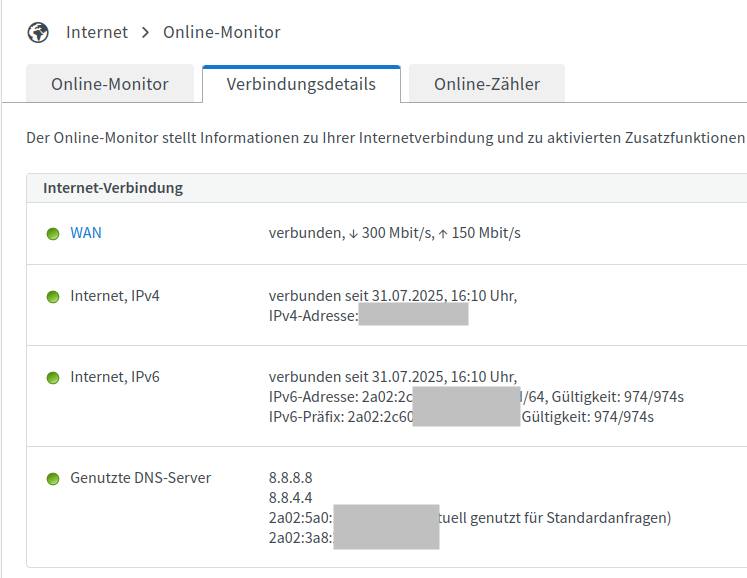This screenshot has width=747, height=578.
Task: Open the Online-Zähler tab
Action: (486, 84)
